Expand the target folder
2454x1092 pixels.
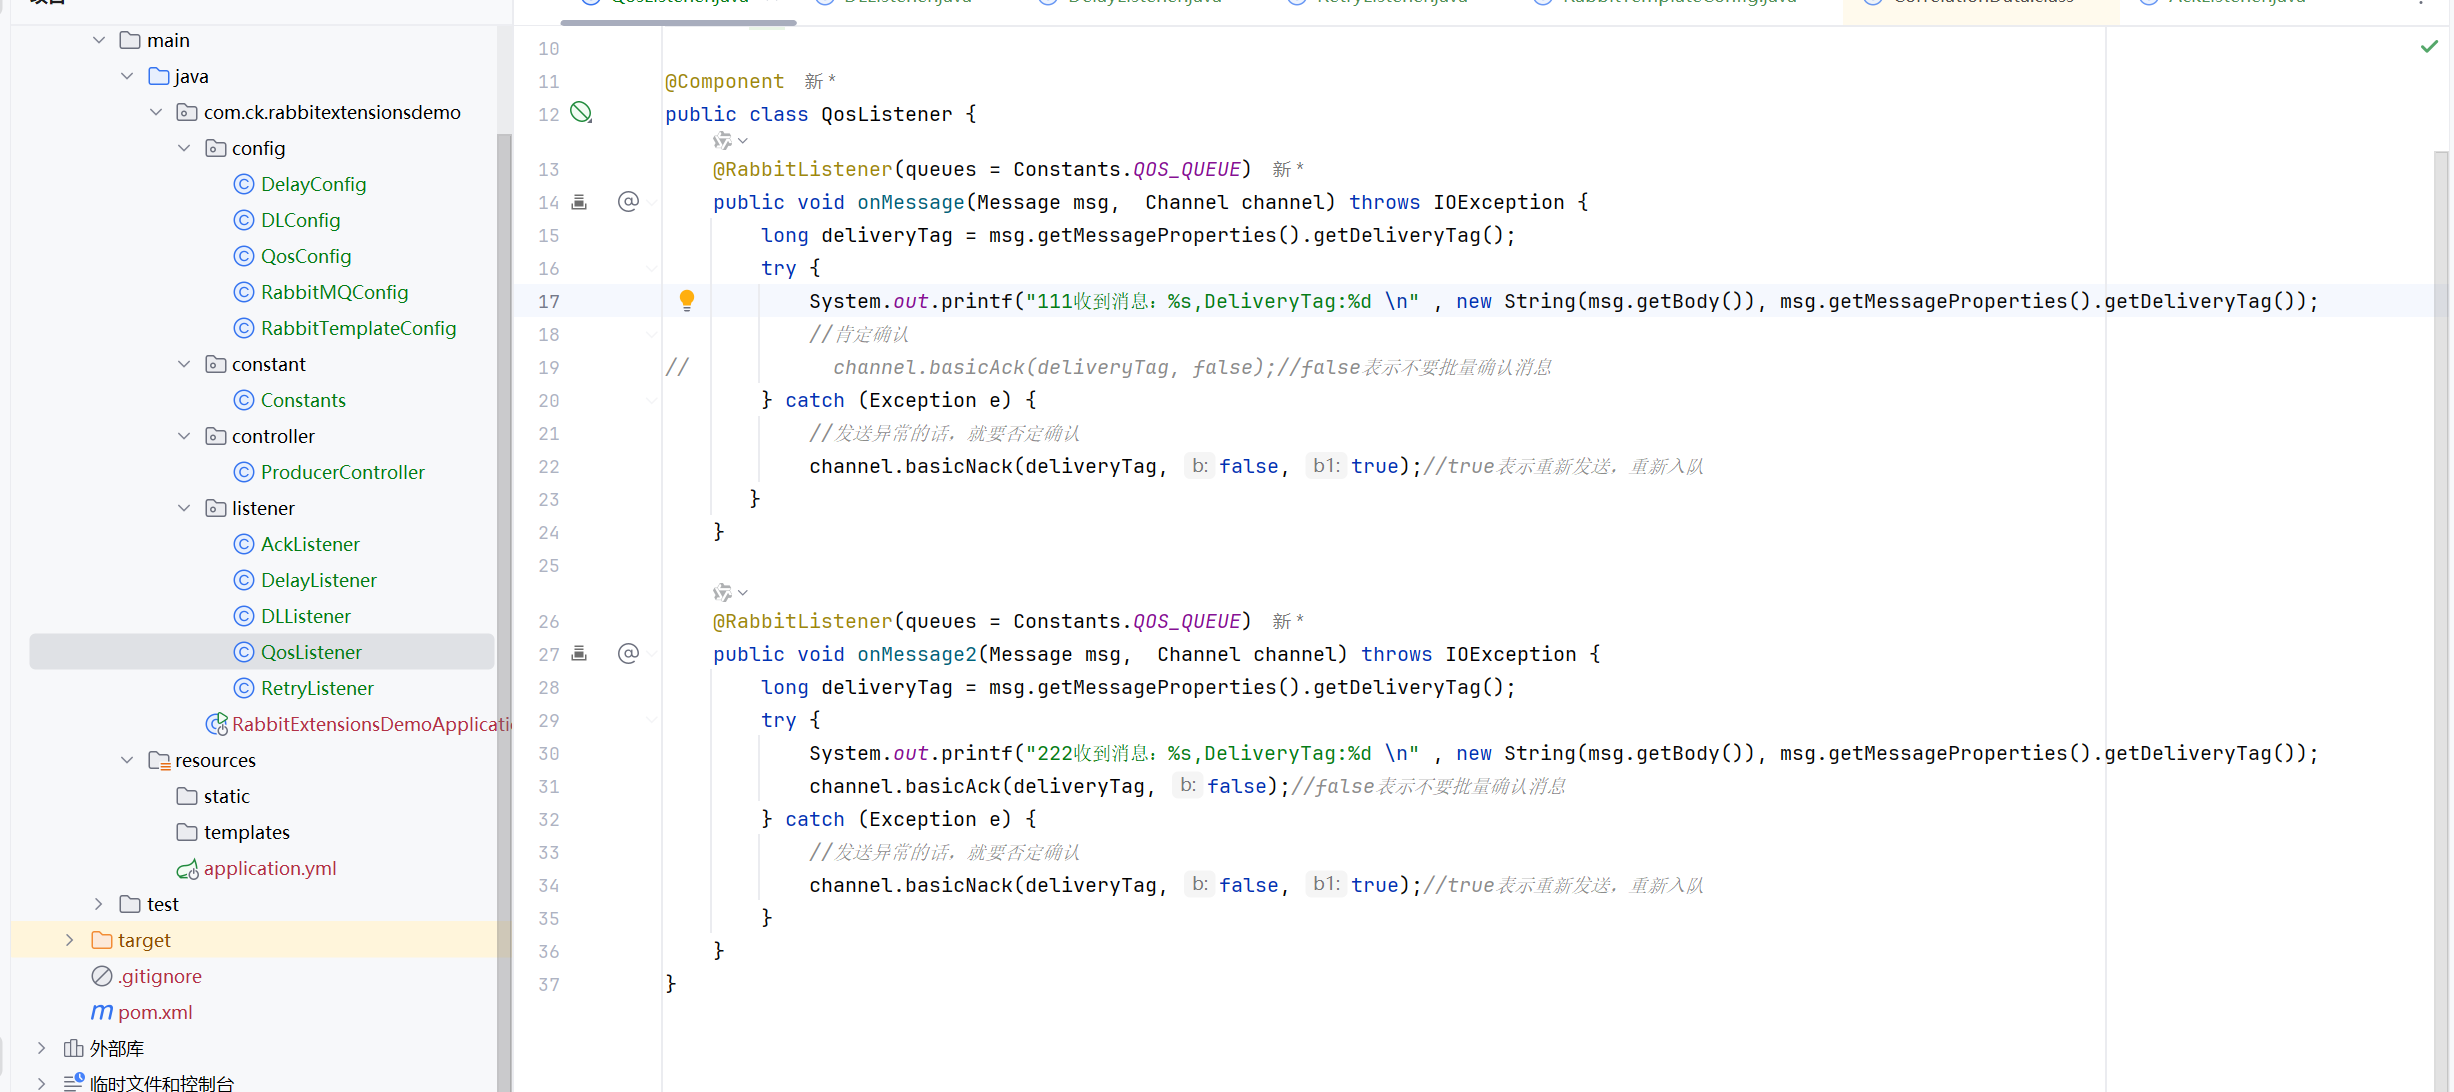pyautogui.click(x=69, y=940)
